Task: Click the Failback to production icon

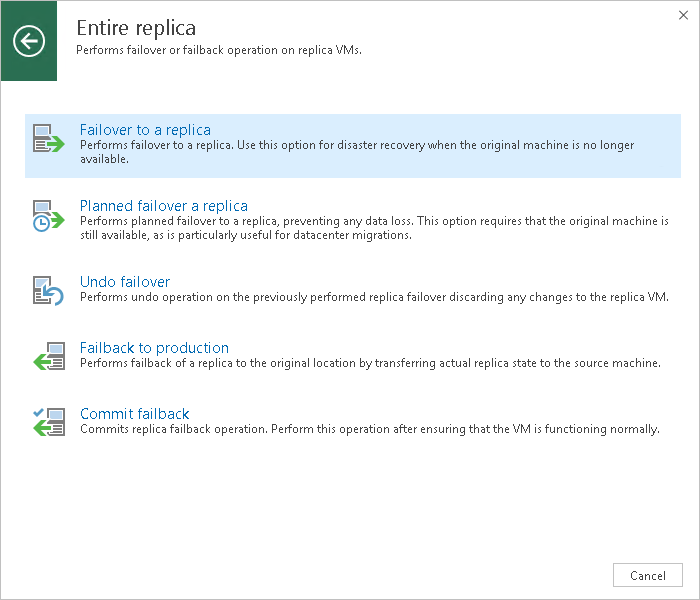Action: click(47, 356)
